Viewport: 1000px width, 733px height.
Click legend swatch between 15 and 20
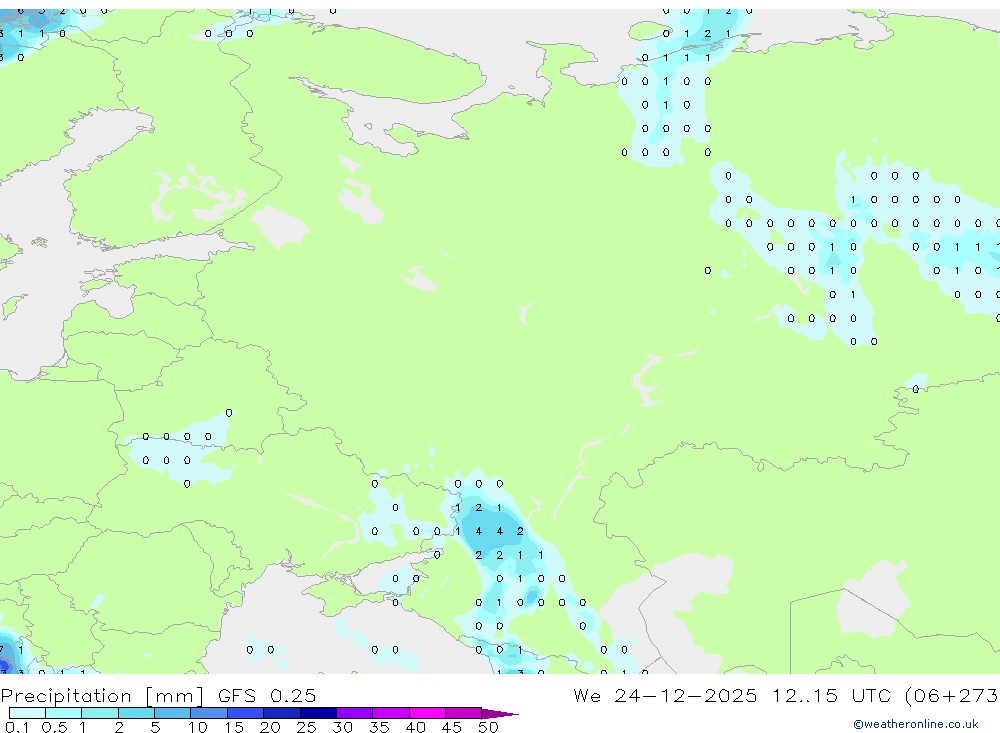[x=246, y=713]
